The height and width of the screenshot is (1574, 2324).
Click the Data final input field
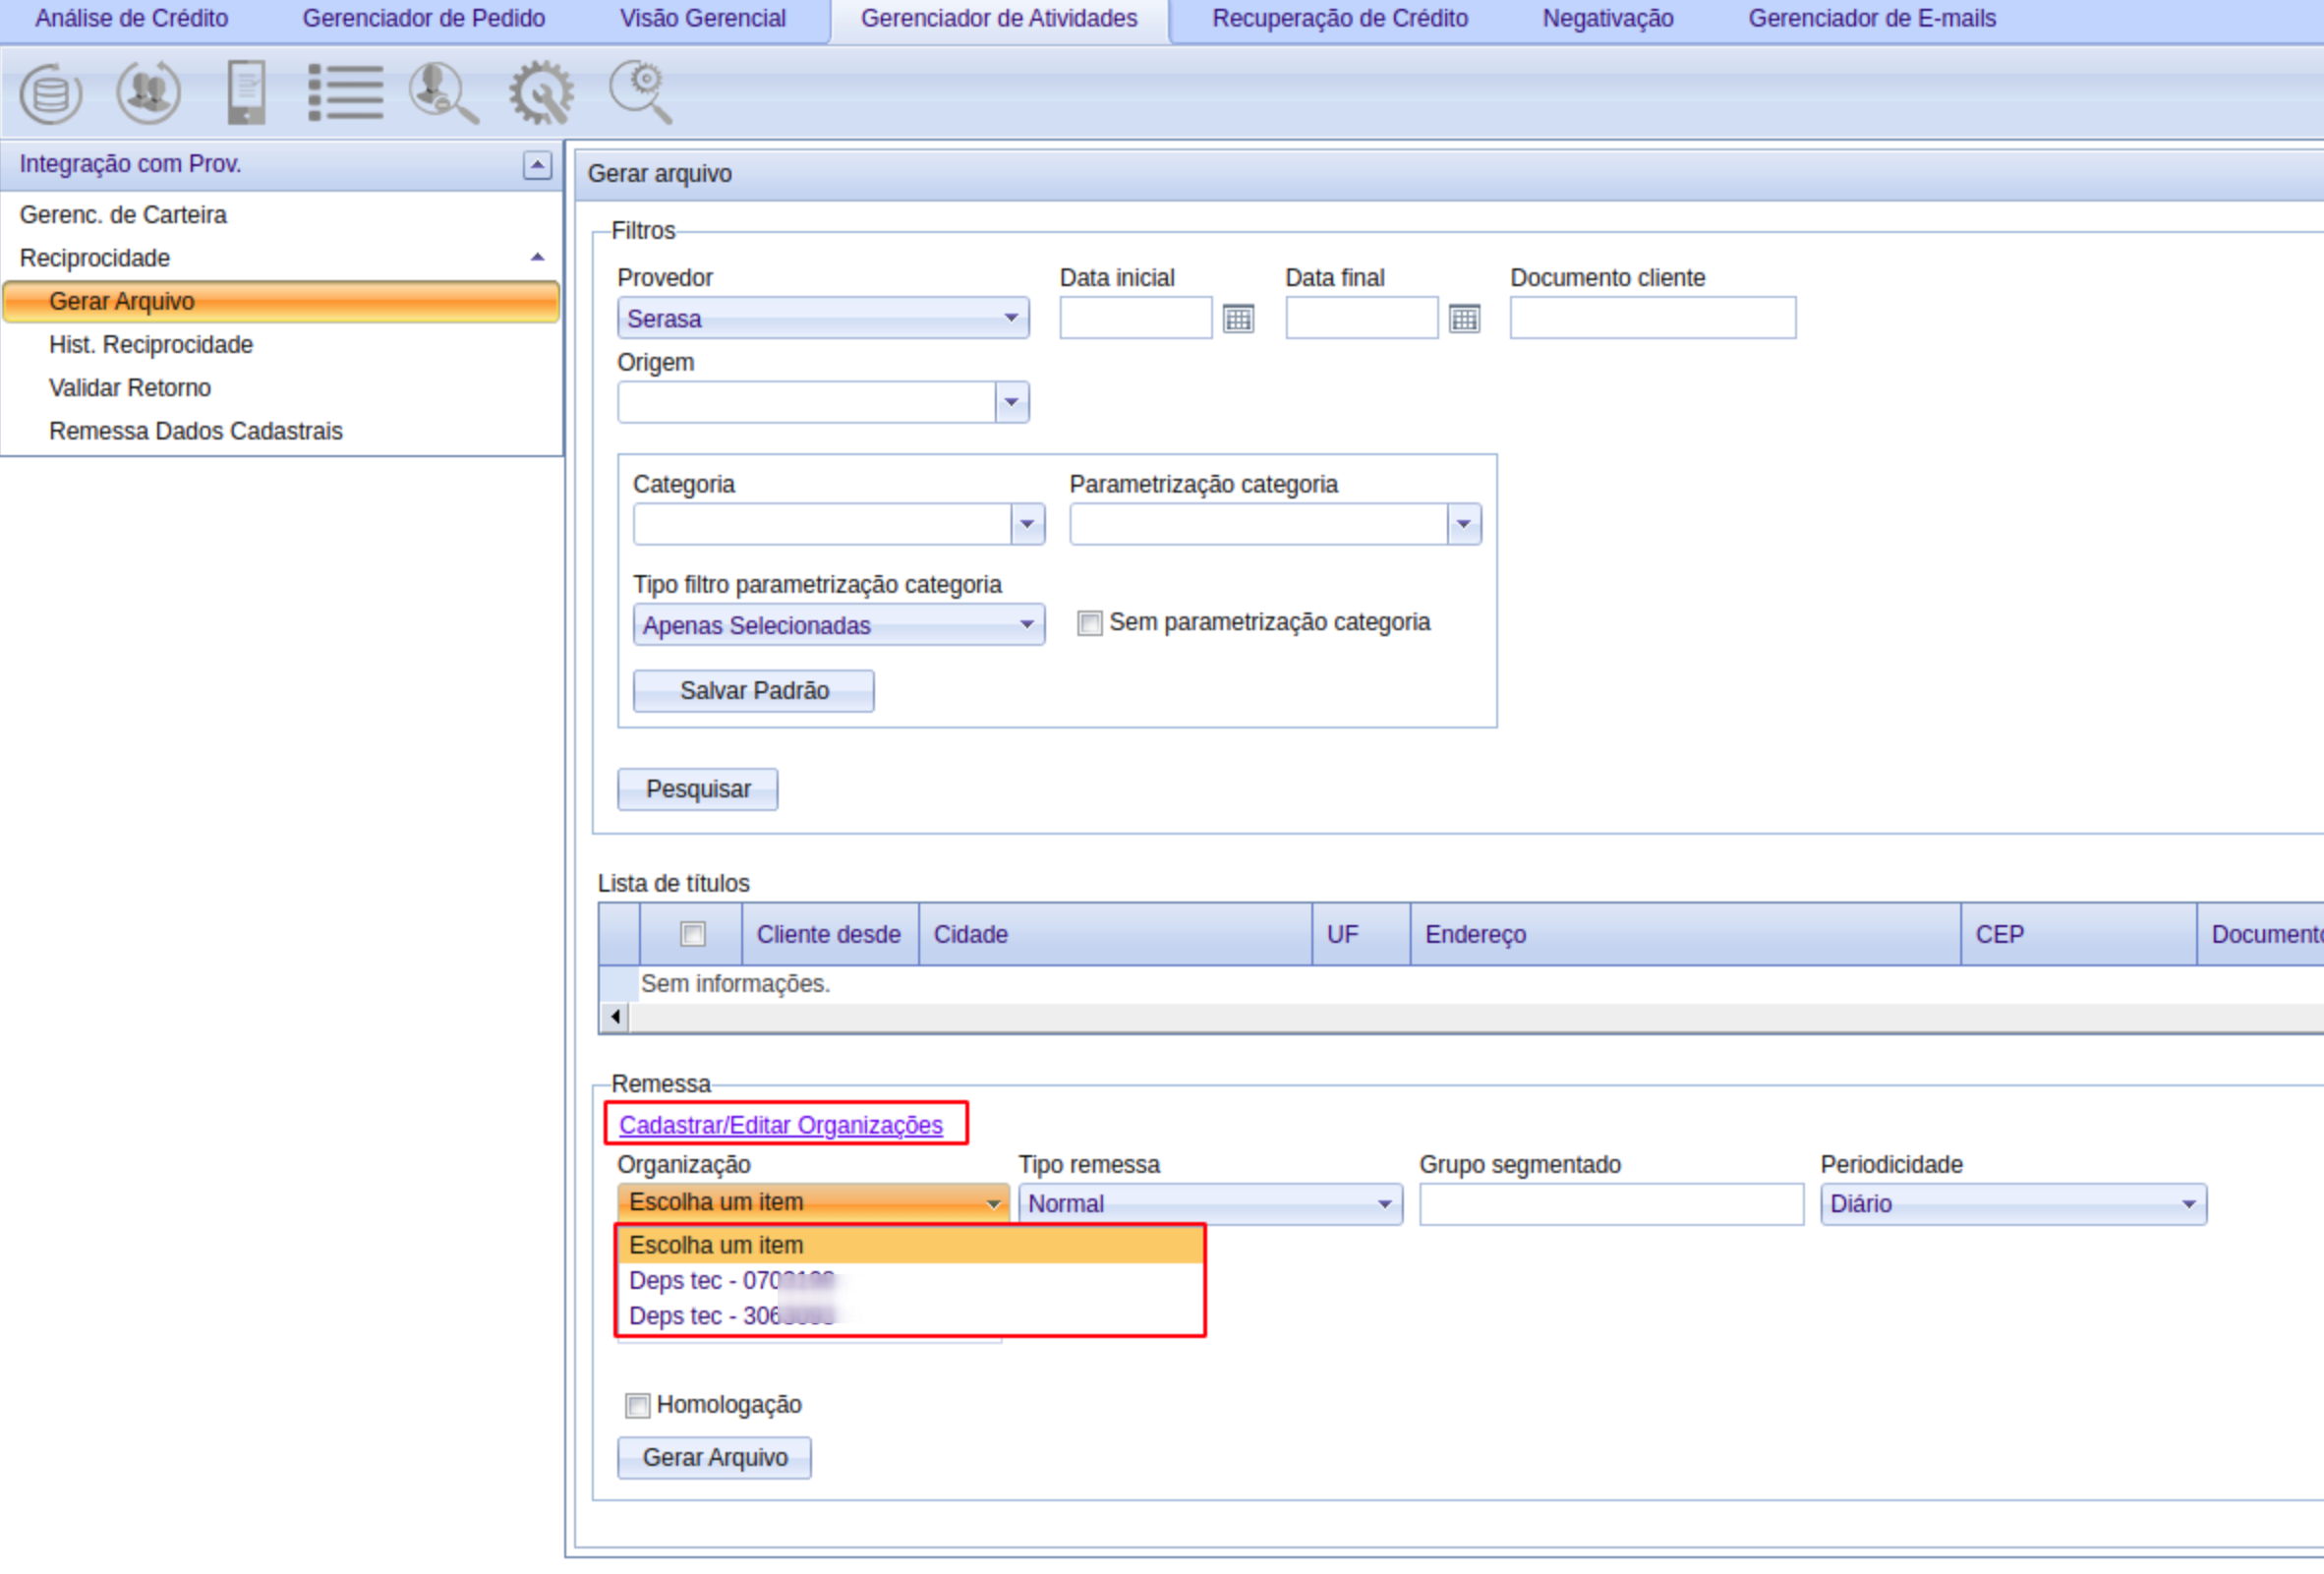click(1362, 318)
